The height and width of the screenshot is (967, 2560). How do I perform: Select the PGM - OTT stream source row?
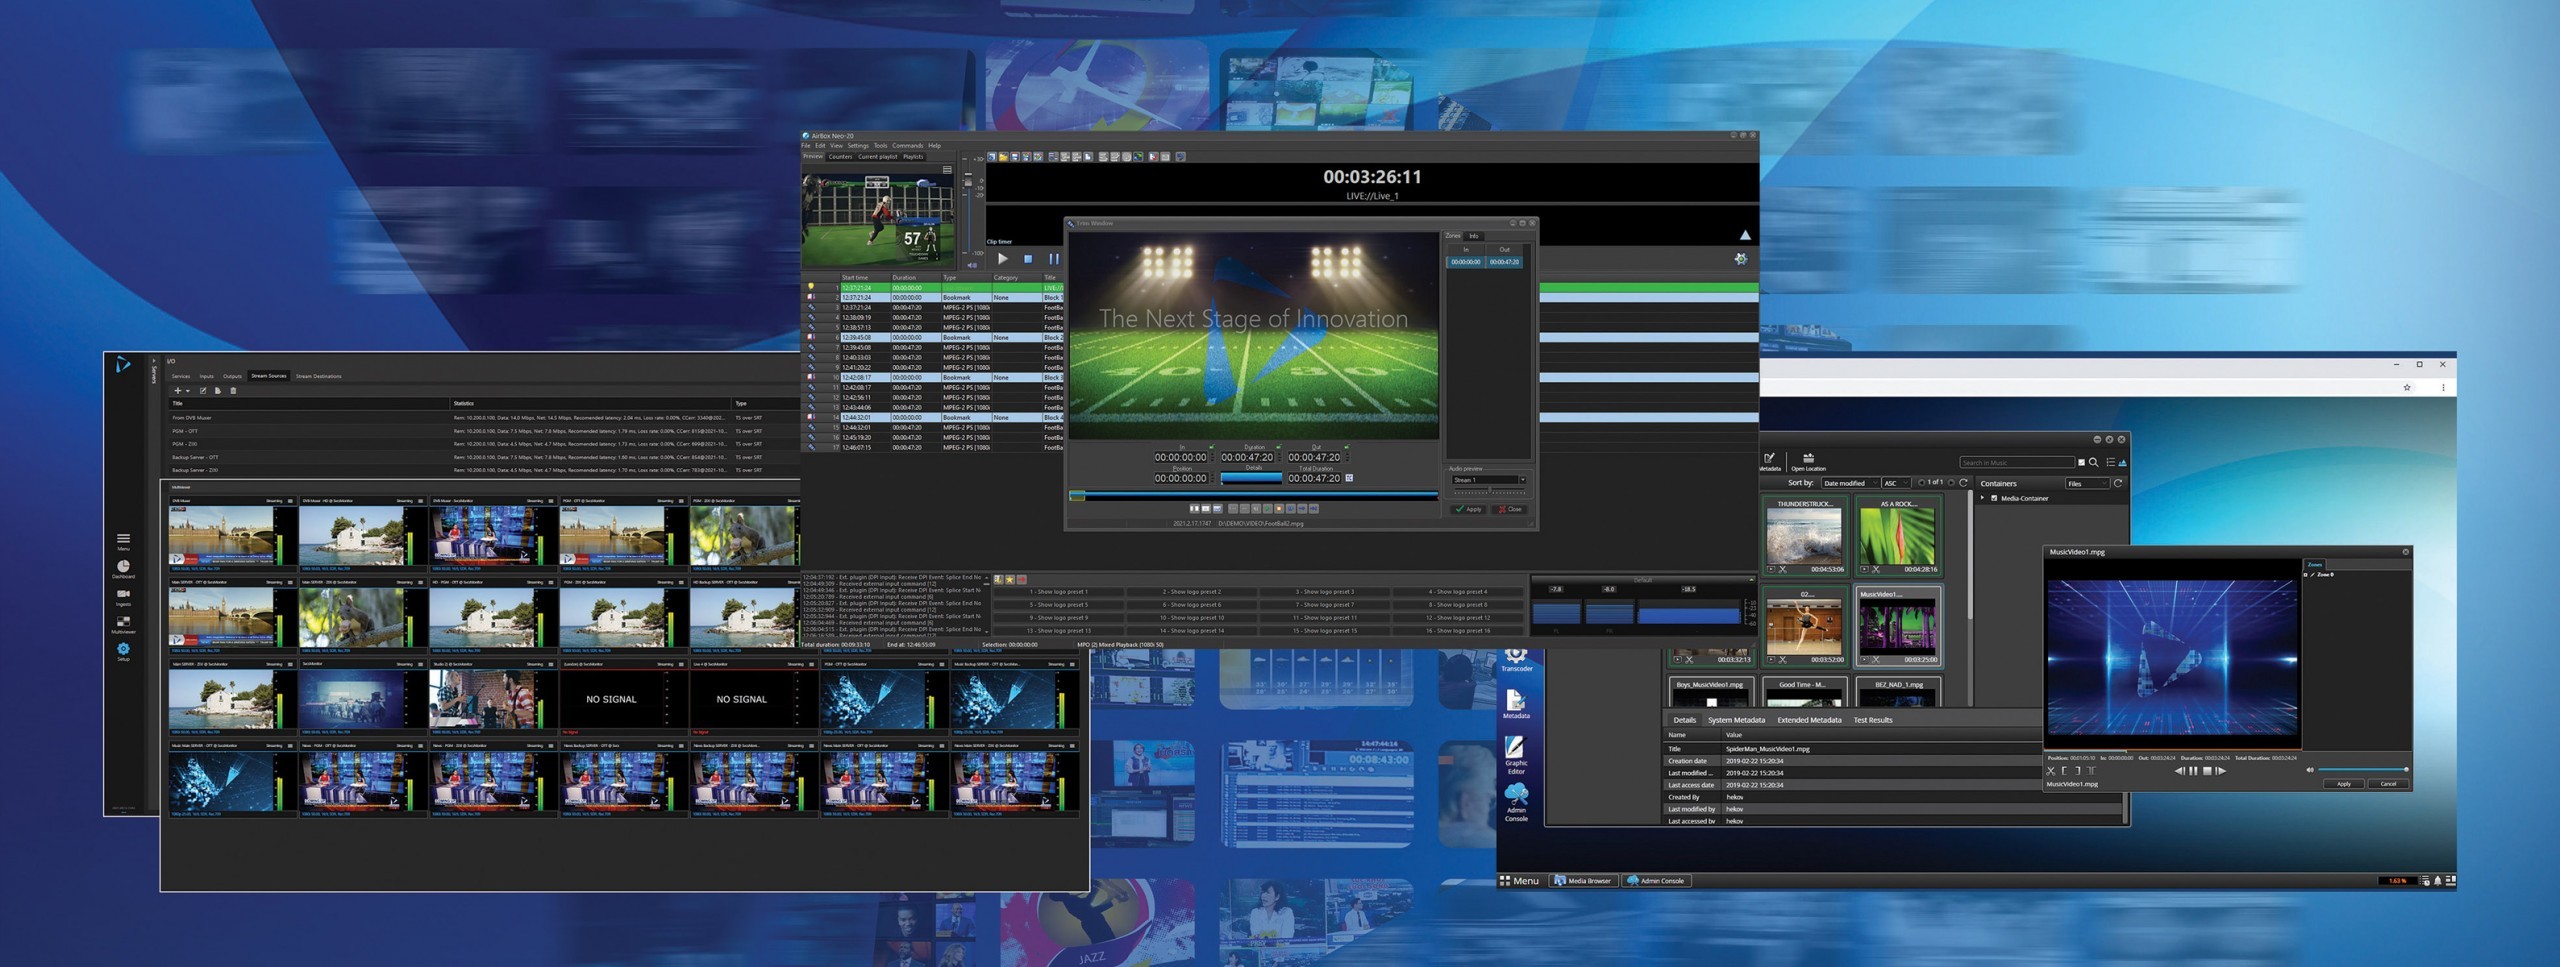[x=480, y=431]
